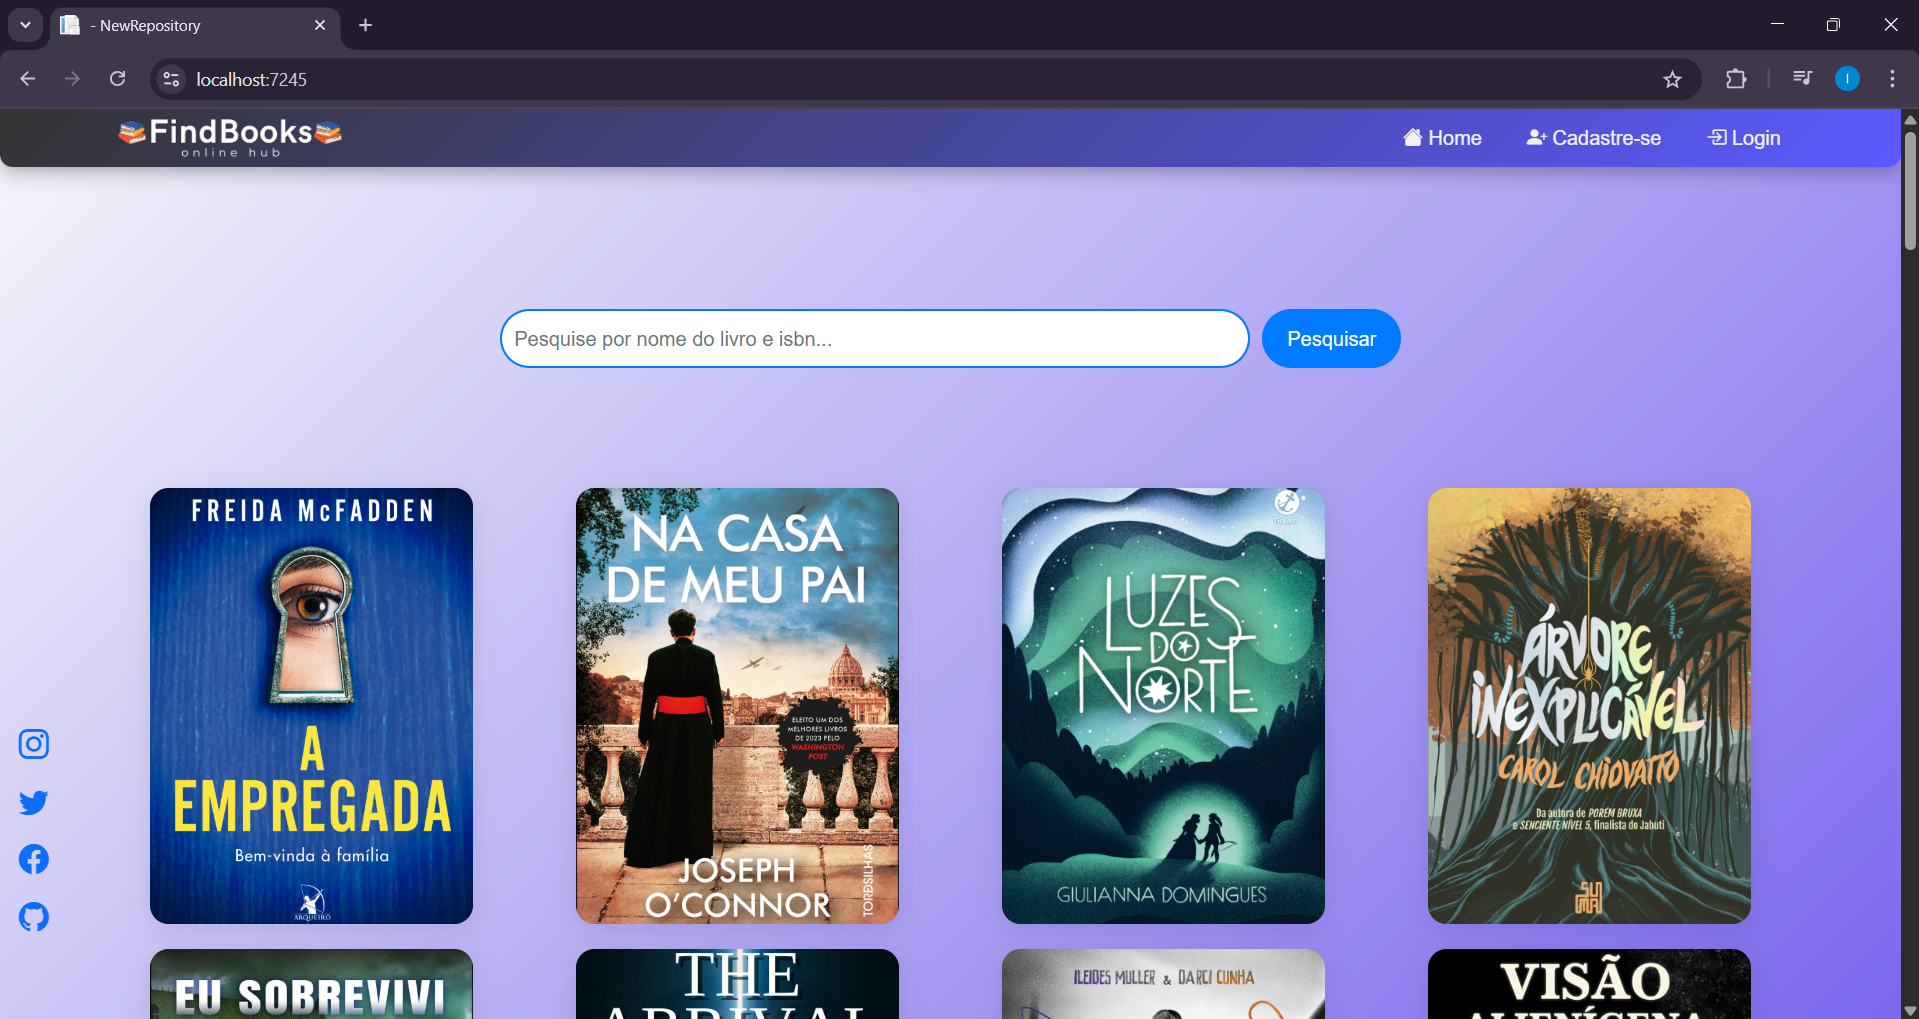
Task: Click the Pesquisar search button
Action: [1331, 339]
